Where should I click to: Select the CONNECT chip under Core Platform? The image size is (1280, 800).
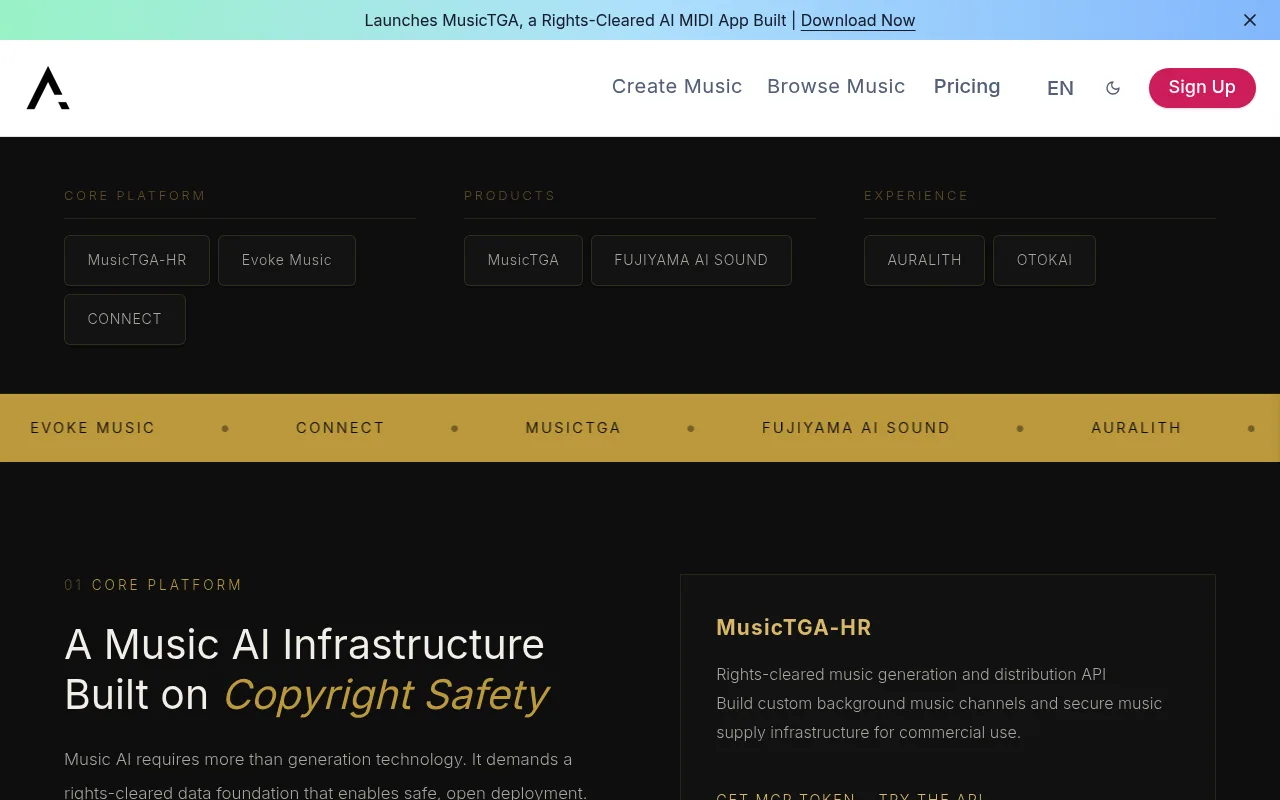125,319
